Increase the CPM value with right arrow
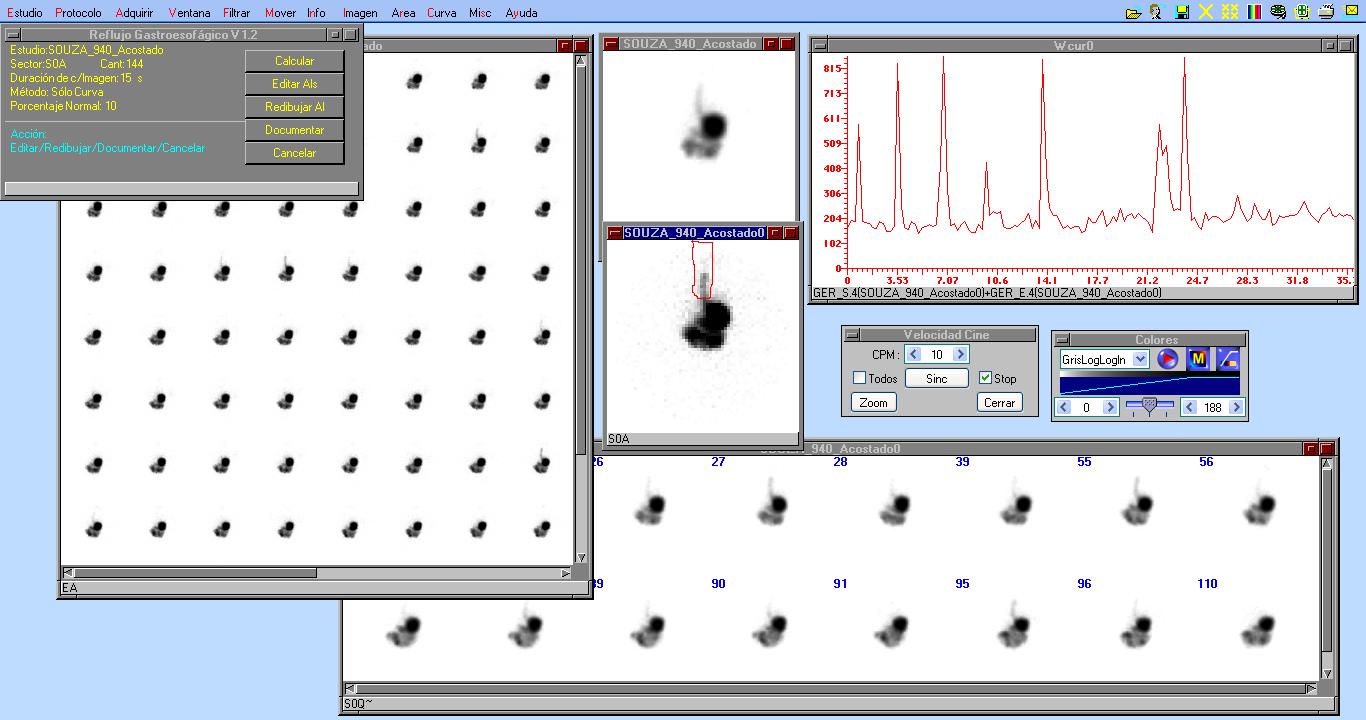This screenshot has height=720, width=1366. (x=960, y=355)
